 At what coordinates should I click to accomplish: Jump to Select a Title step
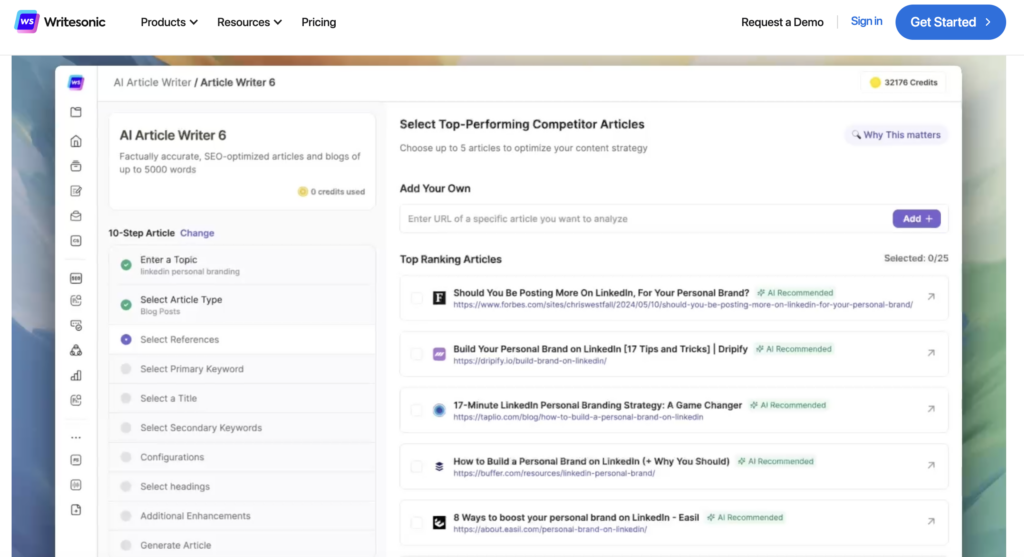pos(242,398)
